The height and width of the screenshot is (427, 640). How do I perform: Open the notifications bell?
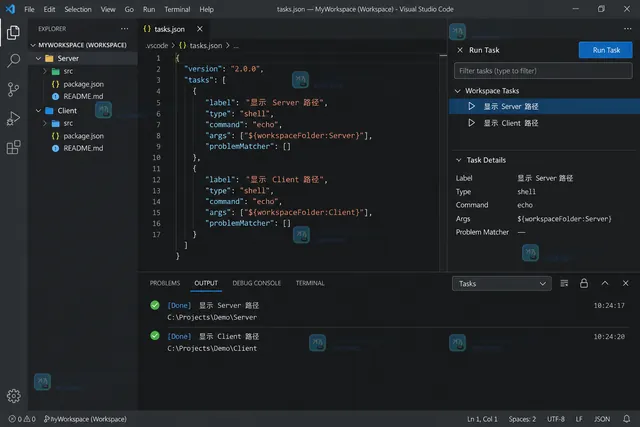pos(627,419)
